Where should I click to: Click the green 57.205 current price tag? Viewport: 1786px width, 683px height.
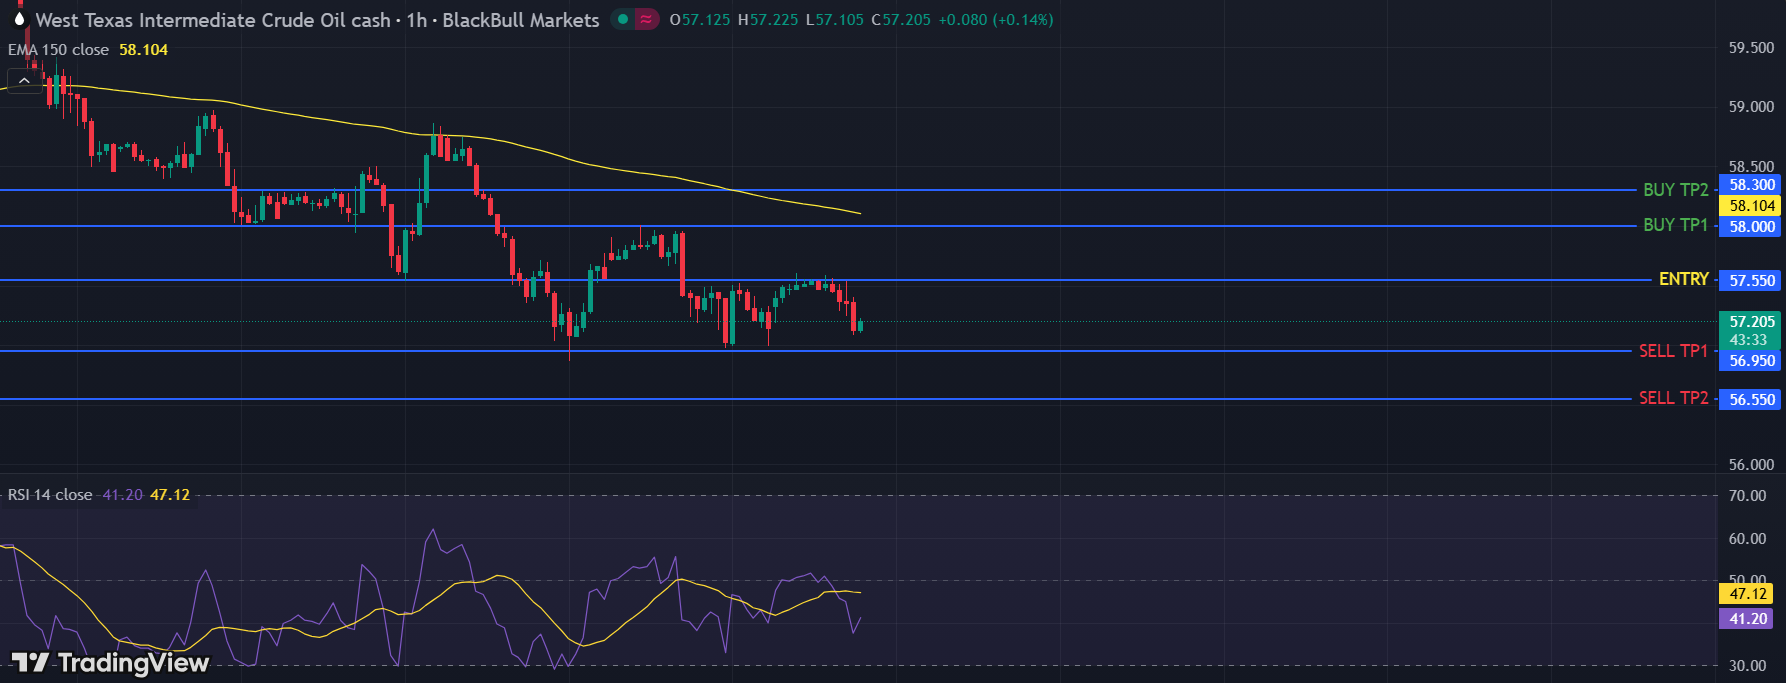[x=1751, y=322]
